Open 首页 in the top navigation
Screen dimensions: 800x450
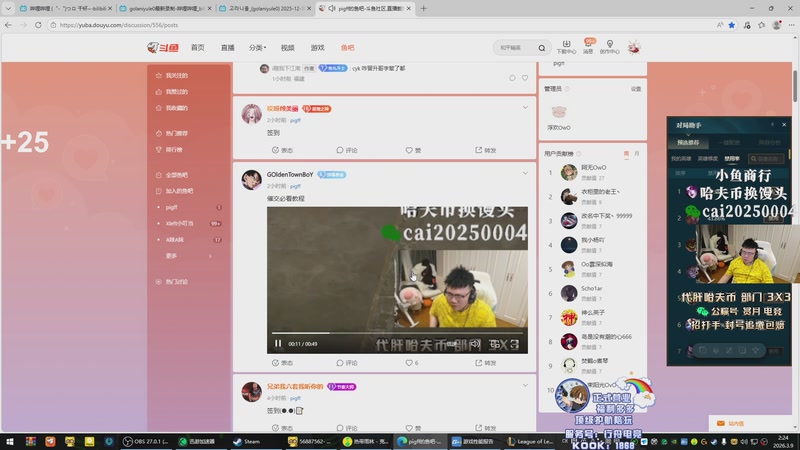point(197,47)
